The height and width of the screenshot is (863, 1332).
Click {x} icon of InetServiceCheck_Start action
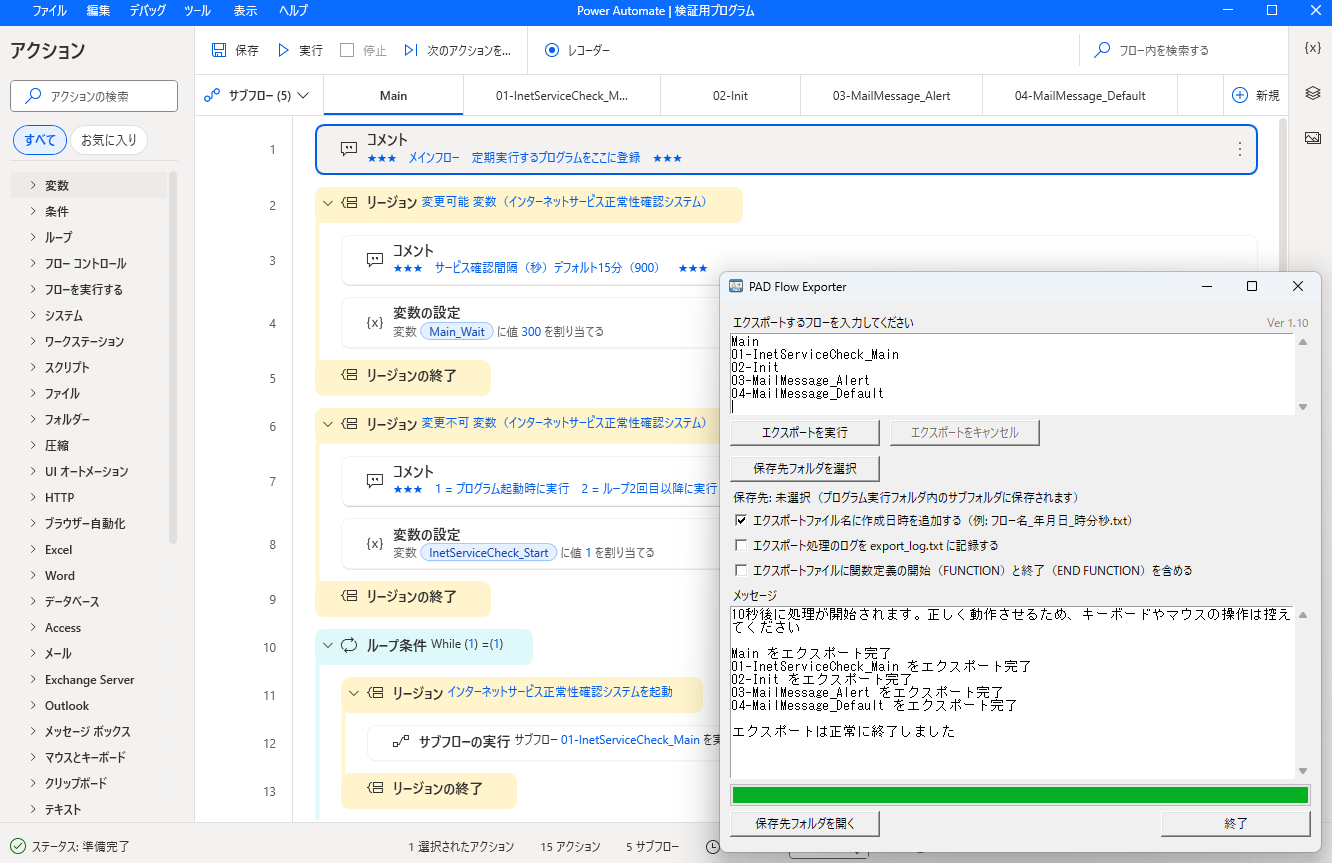tap(375, 543)
